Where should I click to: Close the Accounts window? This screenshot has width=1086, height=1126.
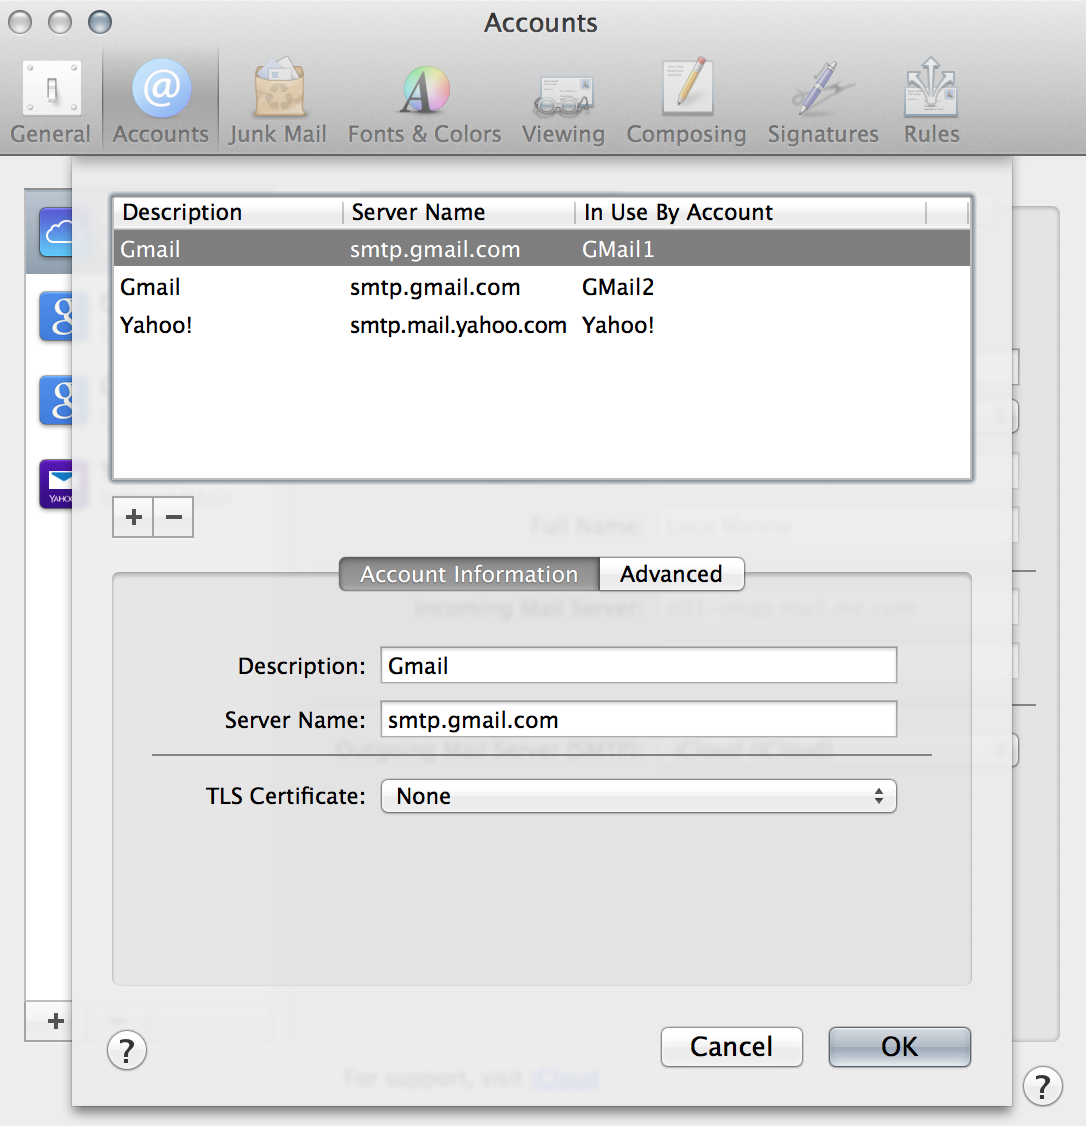click(x=20, y=23)
